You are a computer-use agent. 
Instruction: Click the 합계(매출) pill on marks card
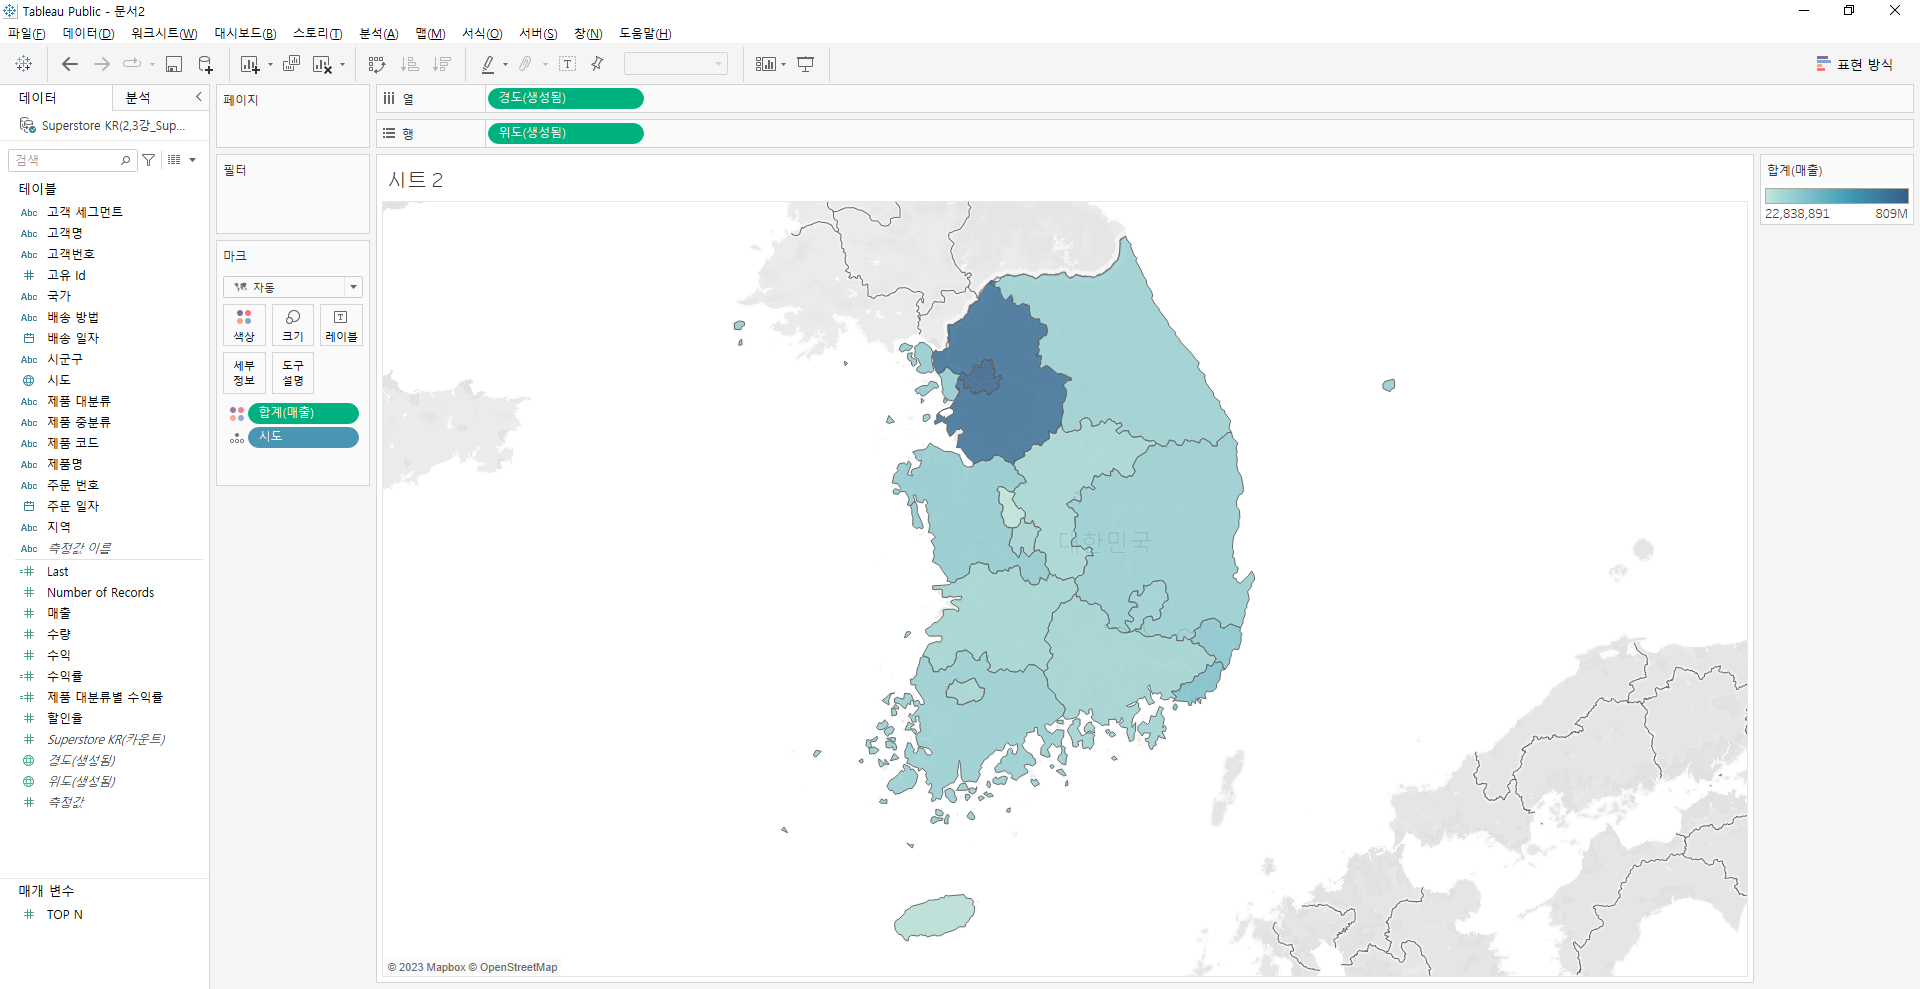tap(303, 413)
